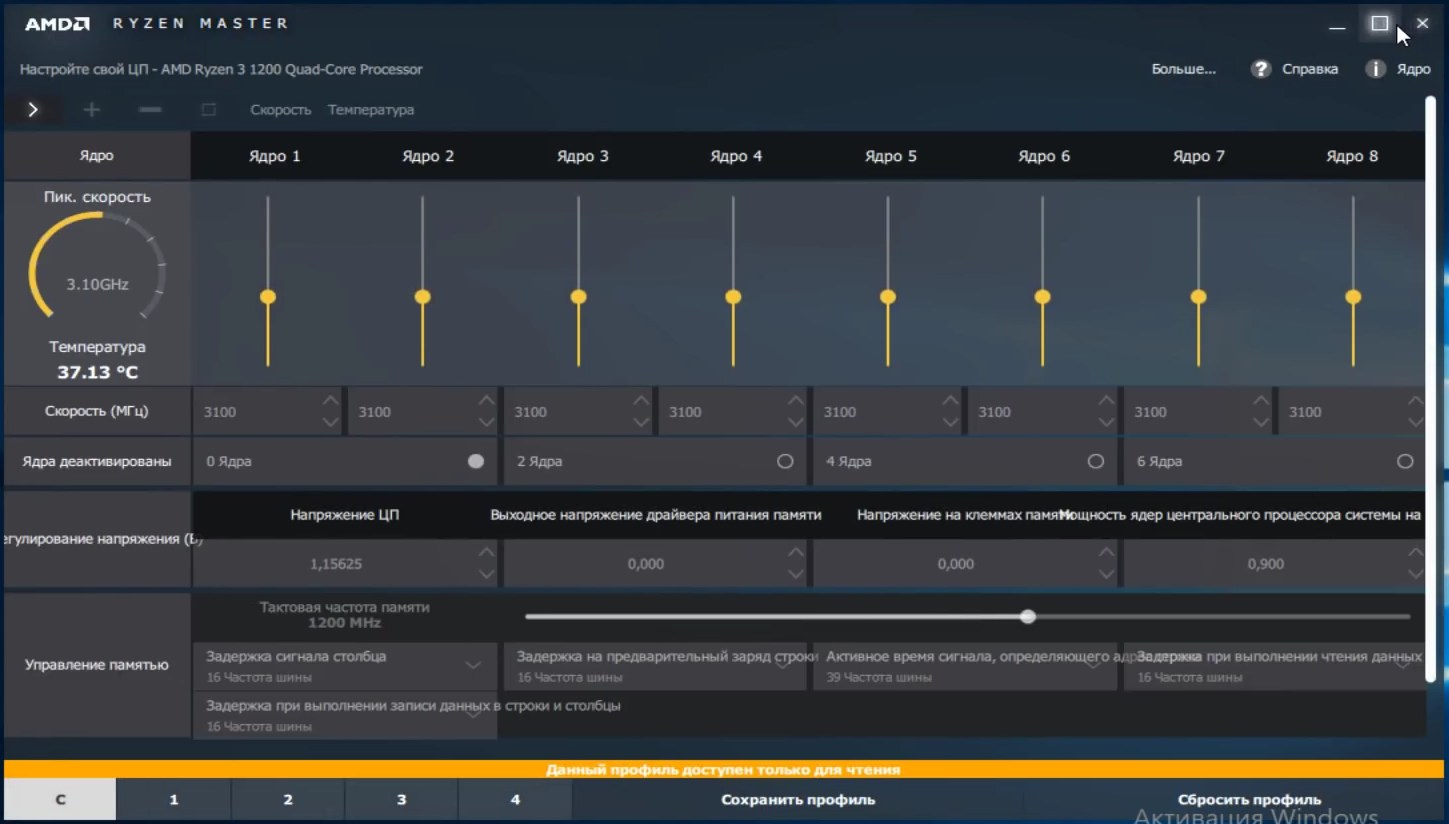Increase Напряжение ЦП value with up arrow
Screen dimensions: 1449x824
486,552
